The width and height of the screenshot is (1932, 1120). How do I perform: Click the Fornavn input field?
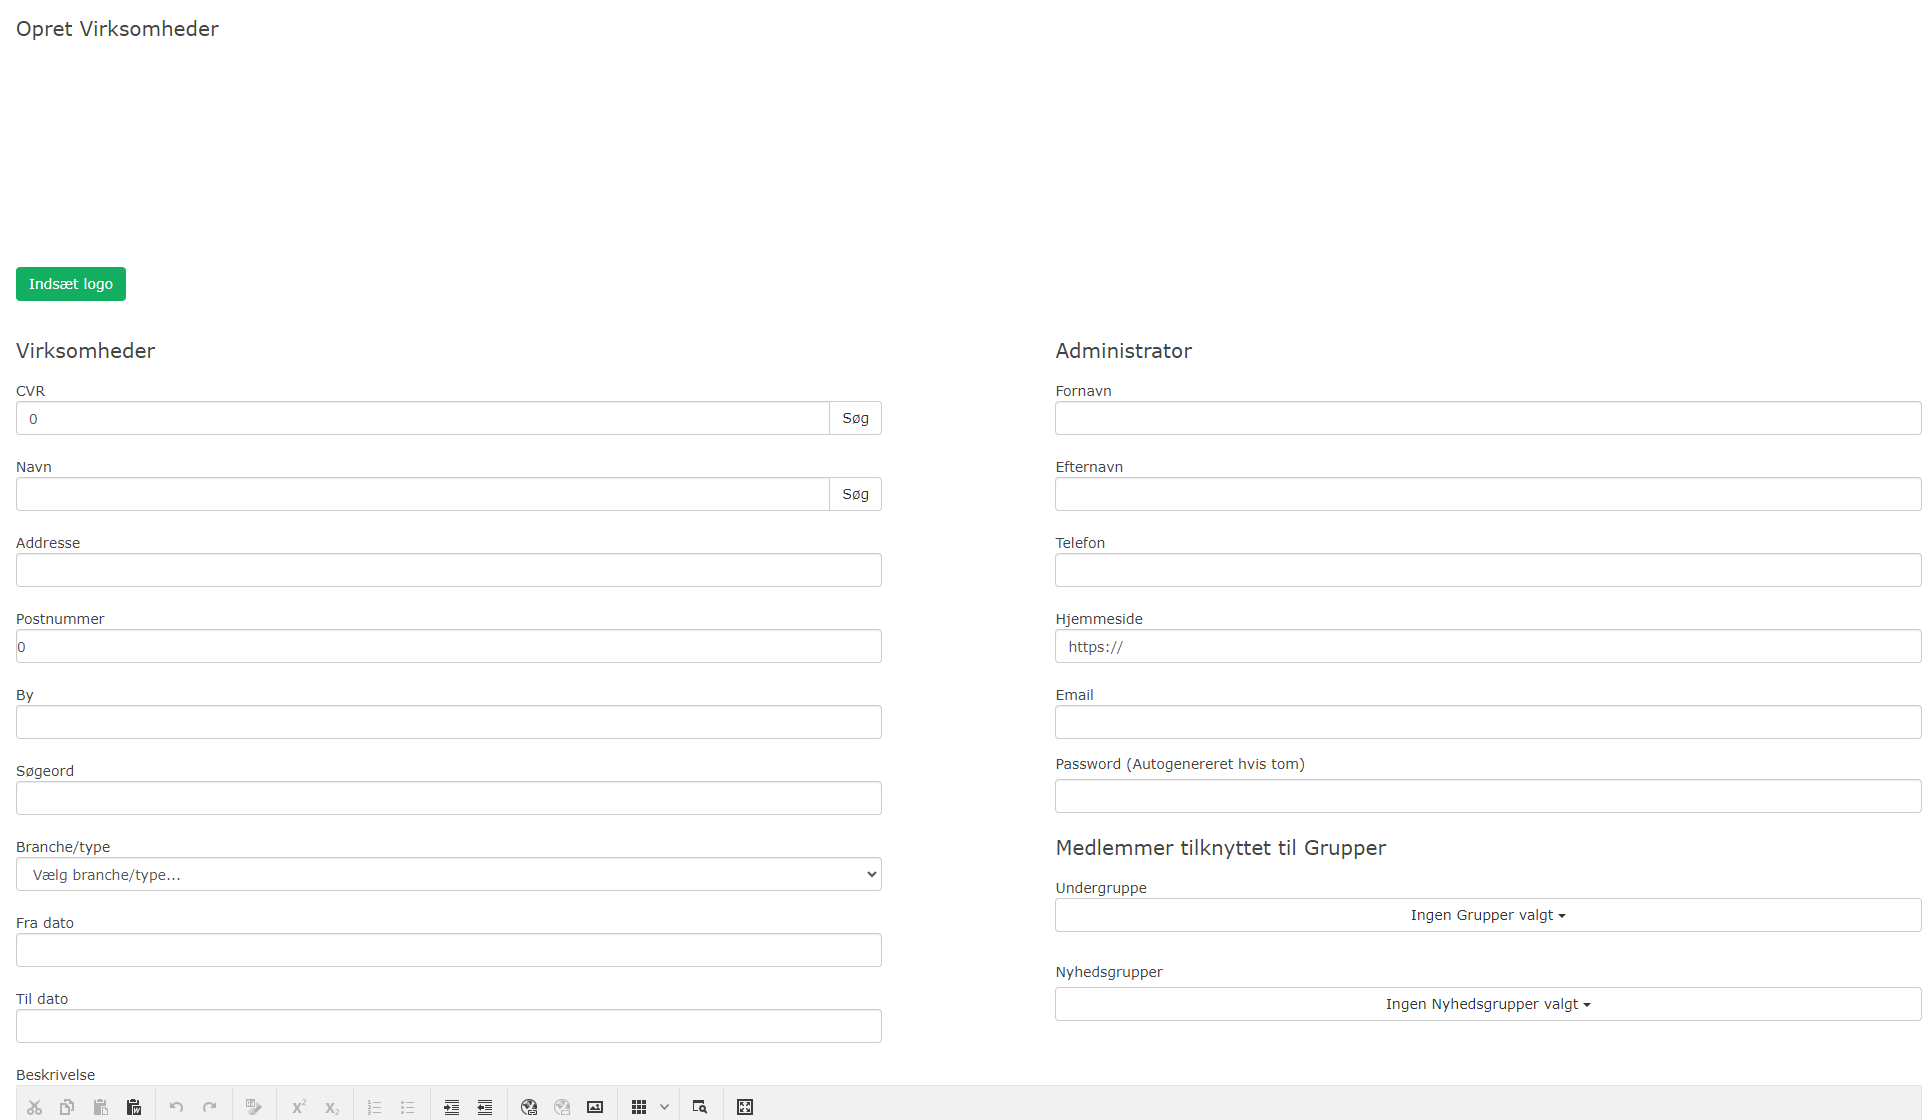(x=1487, y=418)
